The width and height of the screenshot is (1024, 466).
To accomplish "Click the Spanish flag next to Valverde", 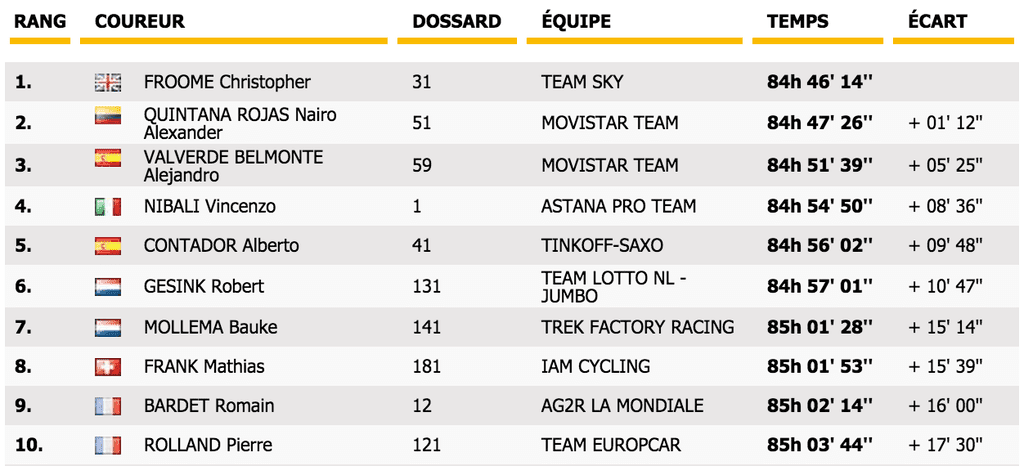I will (x=107, y=158).
